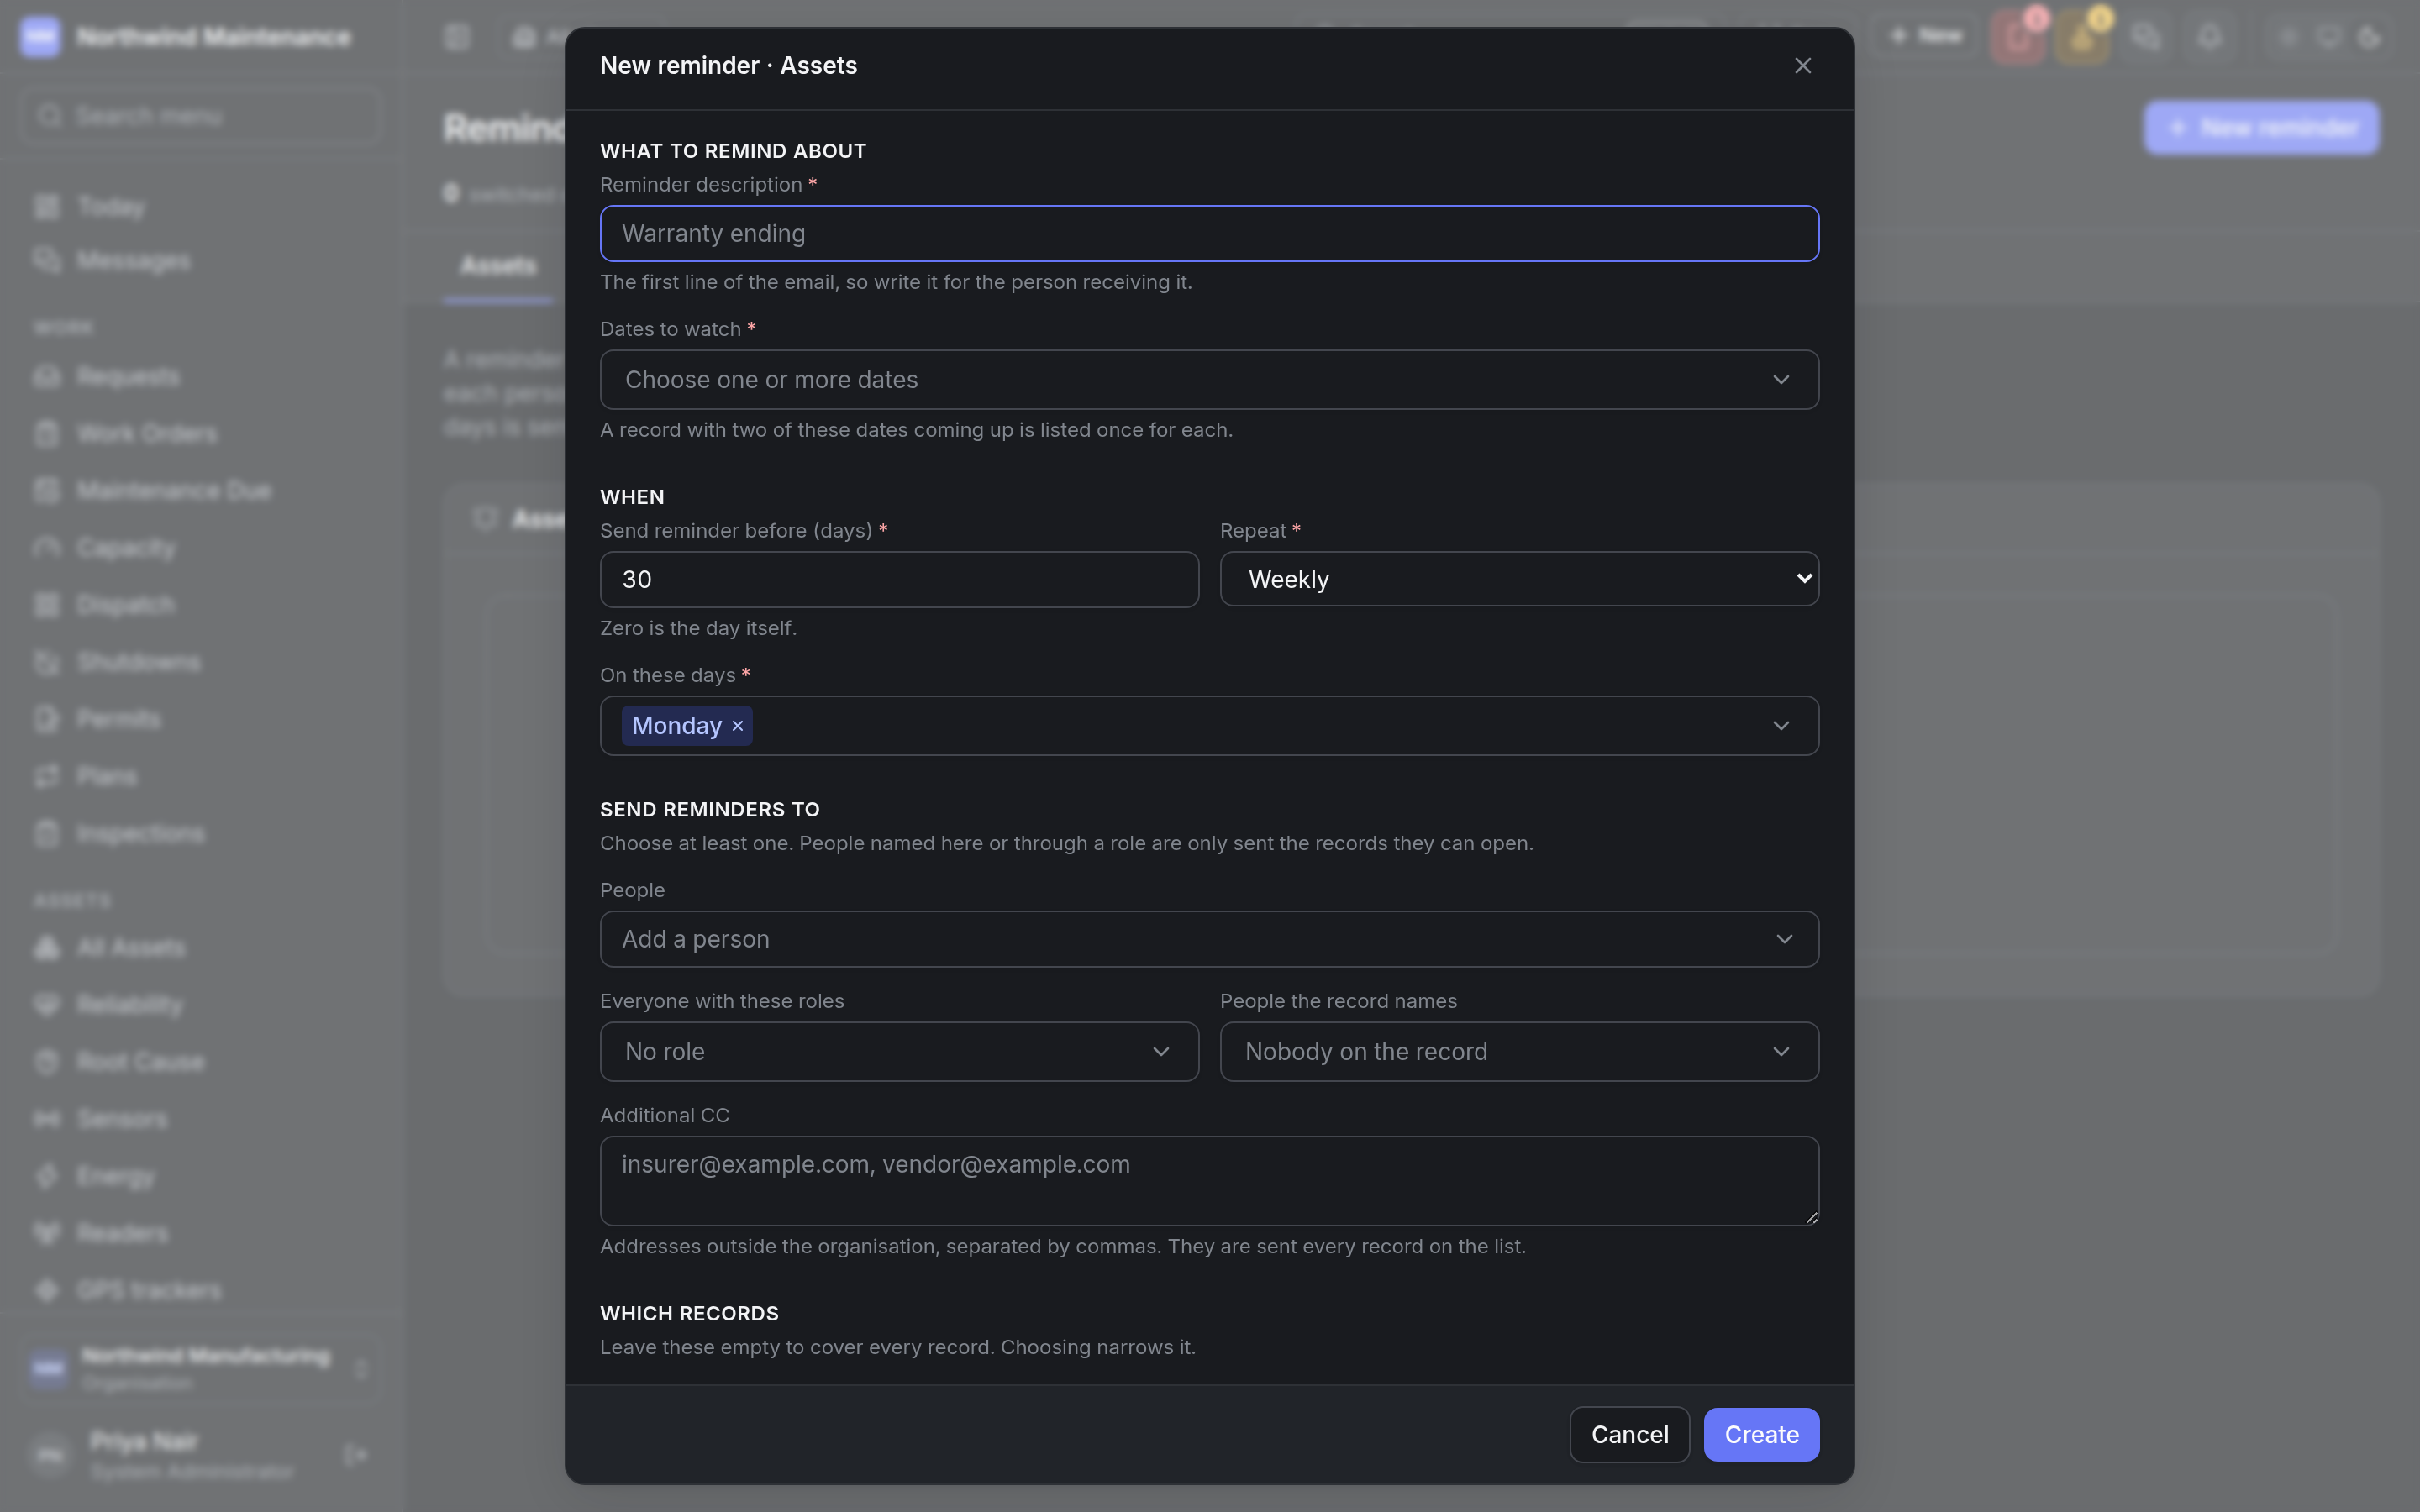Focus the Reminder description field

[1209, 234]
